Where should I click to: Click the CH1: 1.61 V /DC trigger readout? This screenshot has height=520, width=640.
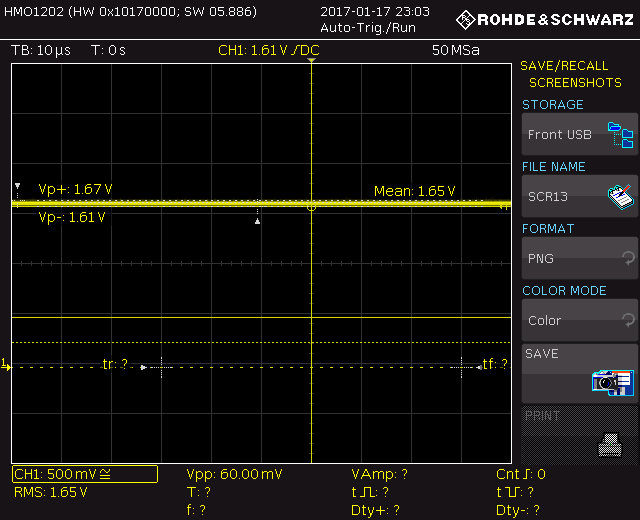269,50
